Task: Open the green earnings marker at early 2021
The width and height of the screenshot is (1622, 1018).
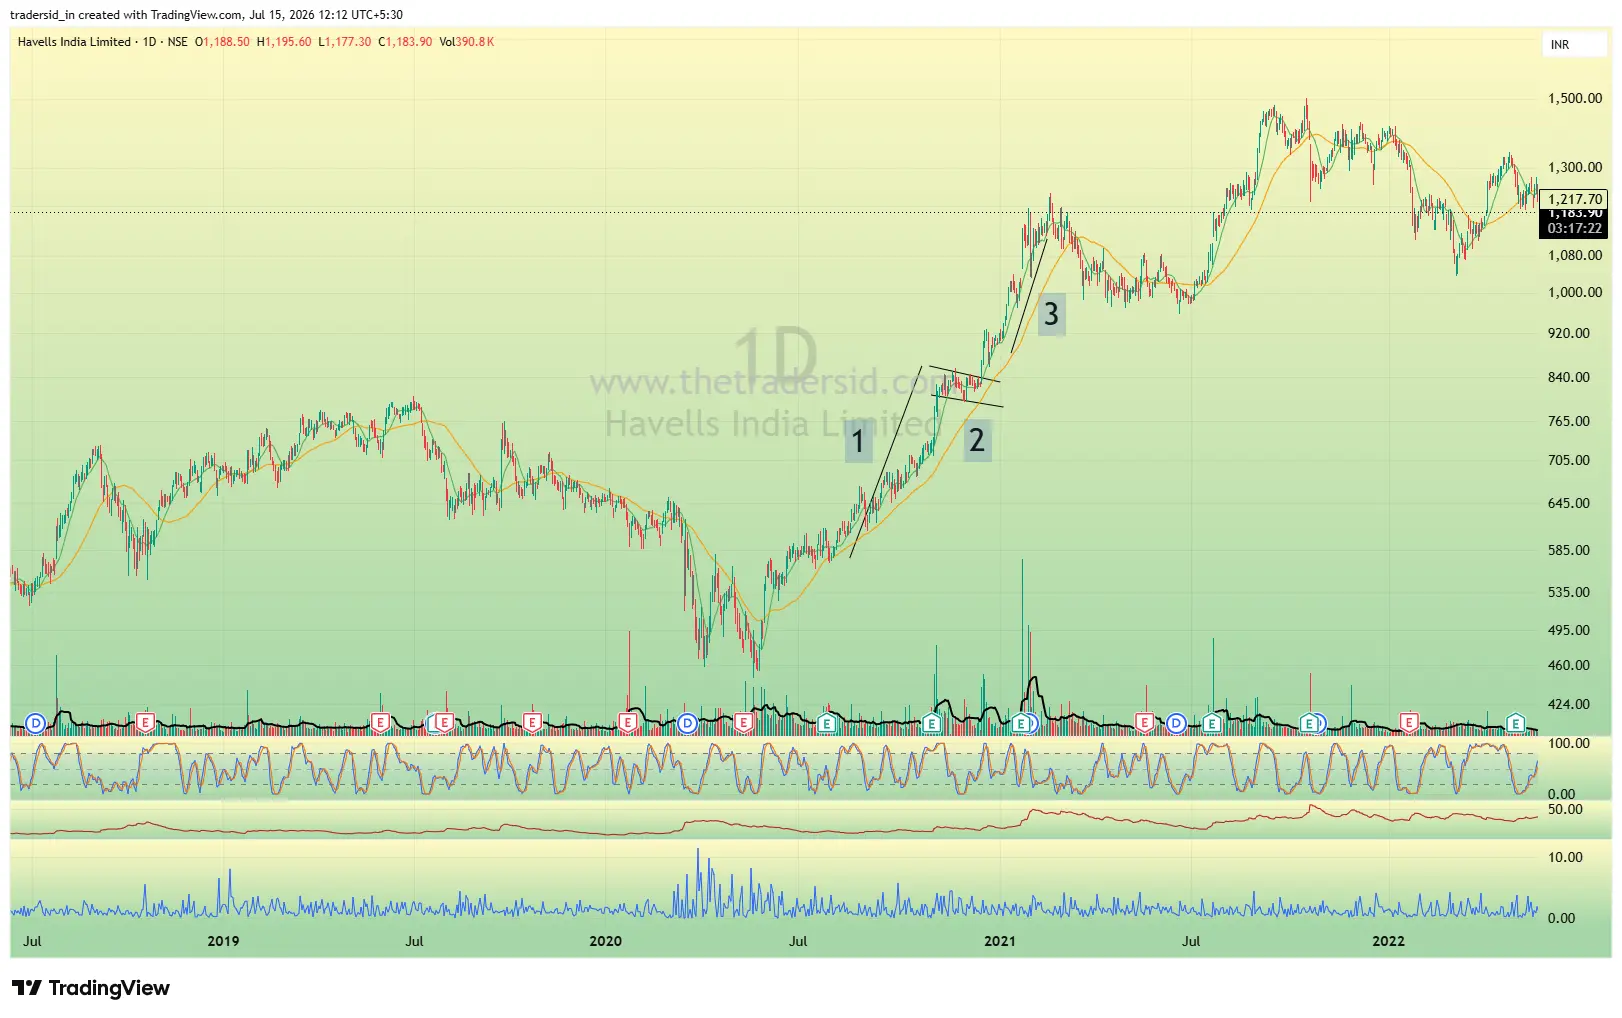Action: pyautogui.click(x=1021, y=722)
